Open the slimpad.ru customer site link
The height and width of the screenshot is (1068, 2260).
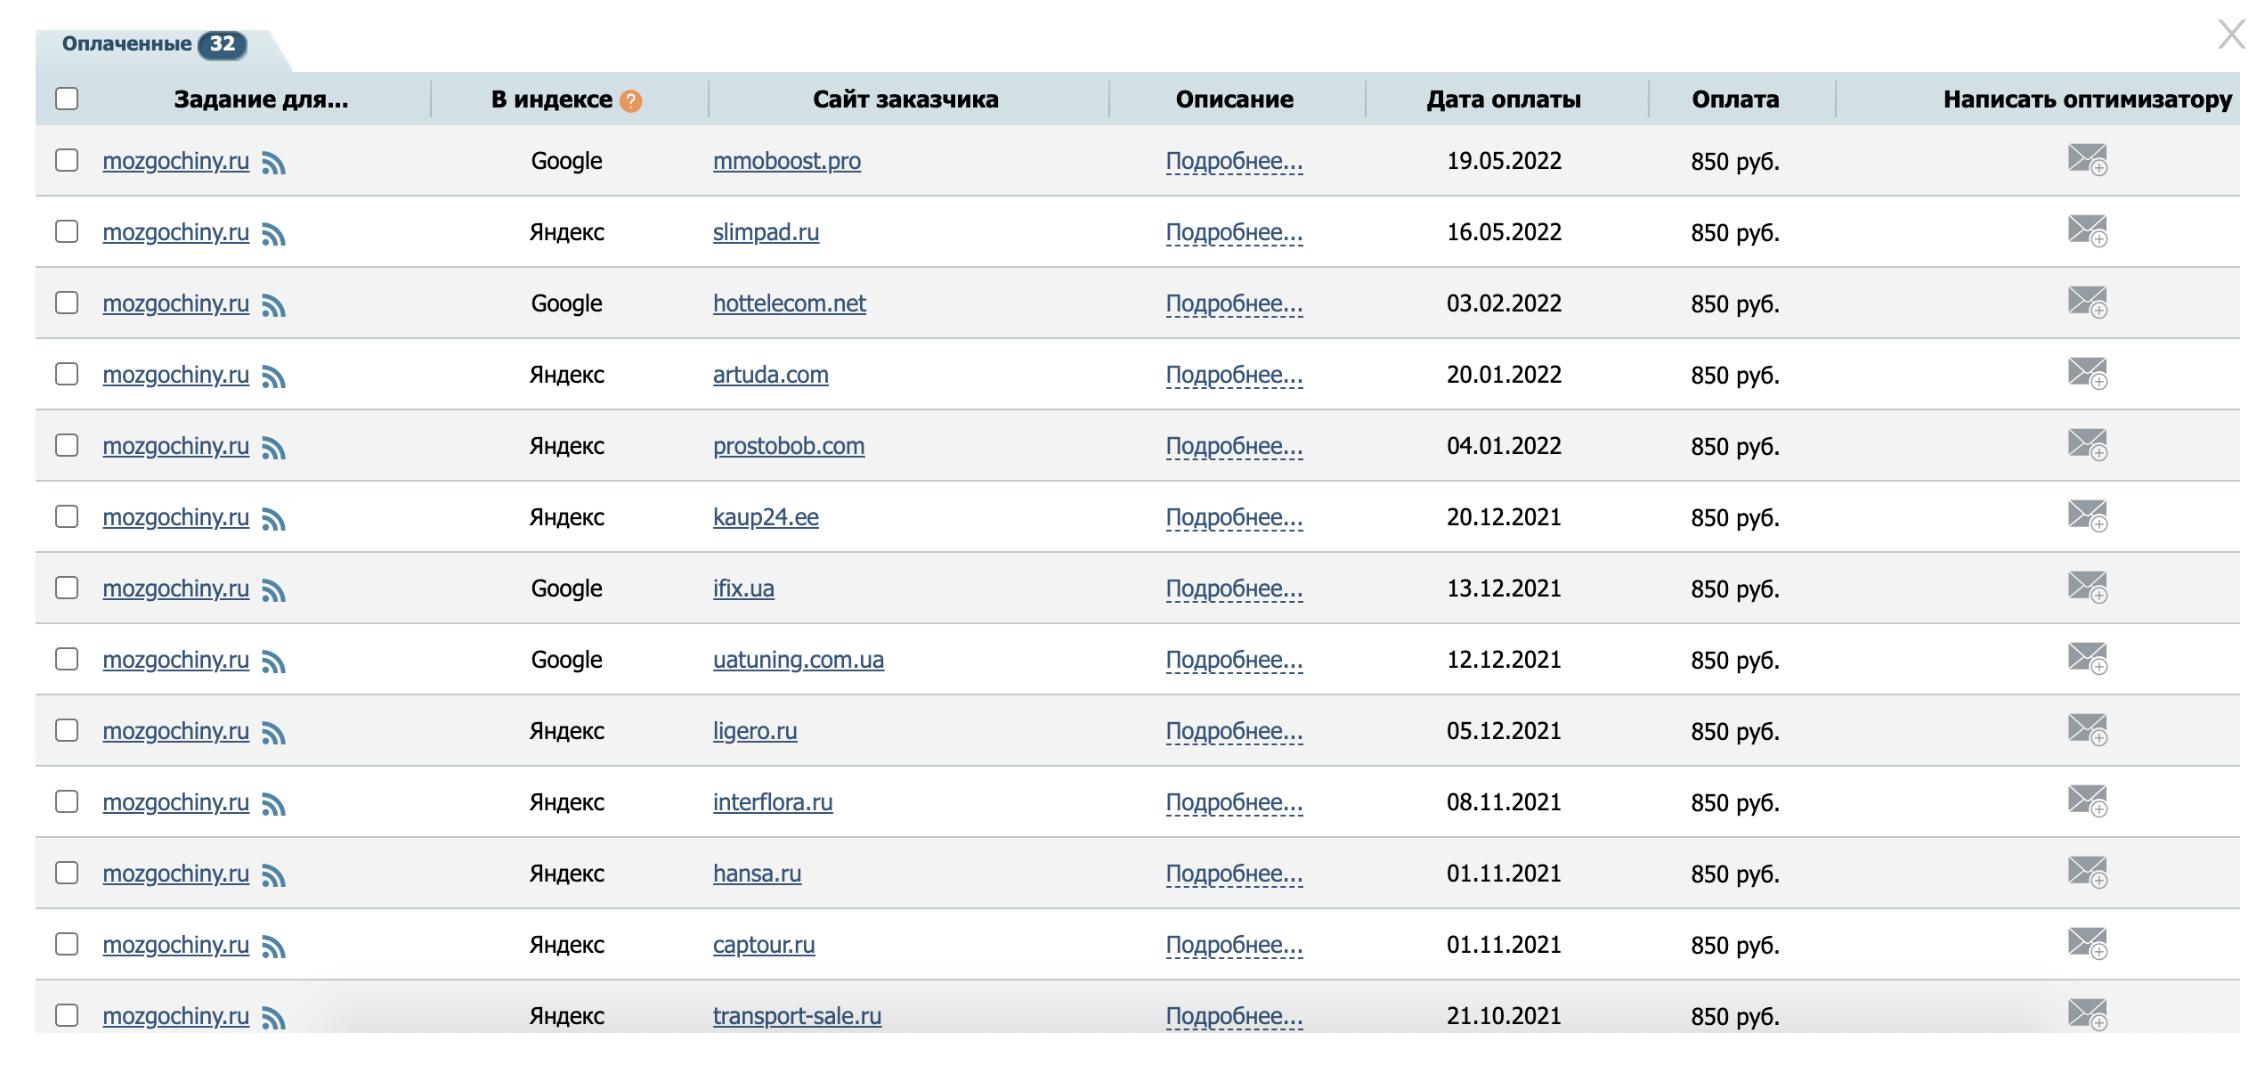coord(766,232)
